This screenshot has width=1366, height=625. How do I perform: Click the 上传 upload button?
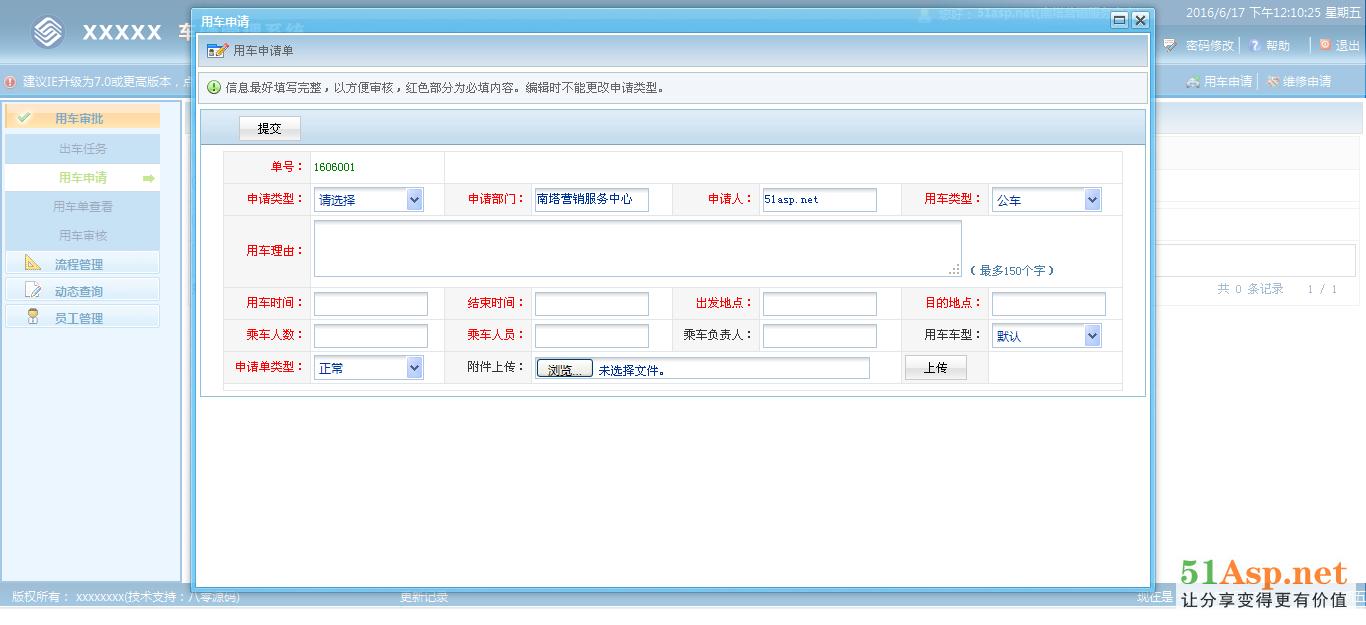coord(935,368)
